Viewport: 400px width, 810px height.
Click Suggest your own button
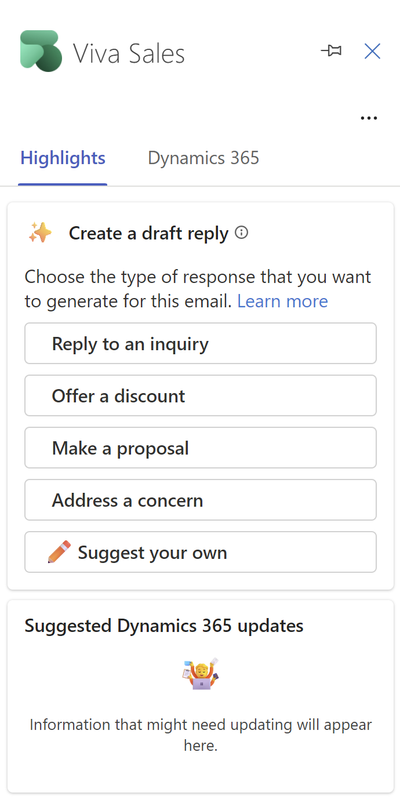(x=201, y=552)
